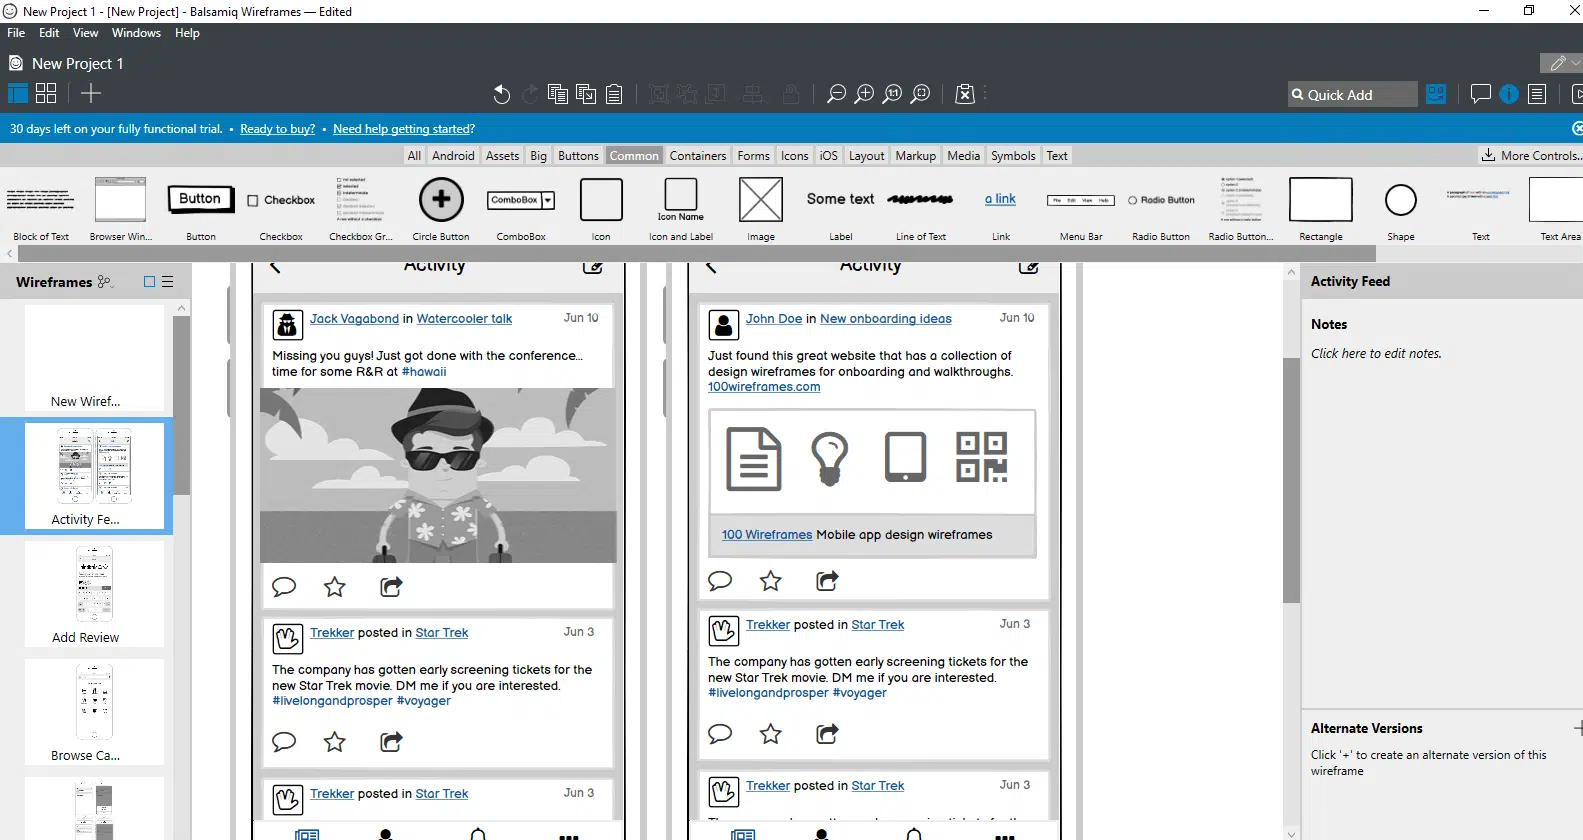This screenshot has height=840, width=1583.
Task: Open the comments speech bubble icon
Action: pyautogui.click(x=1481, y=94)
